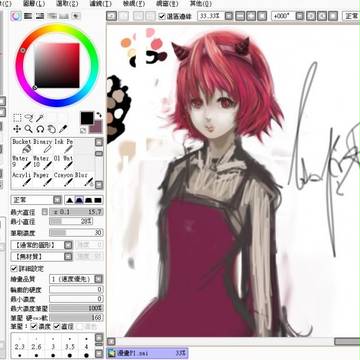The width and height of the screenshot is (360, 360).
Task: Rotate canvas clockwise button
Action: pyautogui.click(x=322, y=16)
